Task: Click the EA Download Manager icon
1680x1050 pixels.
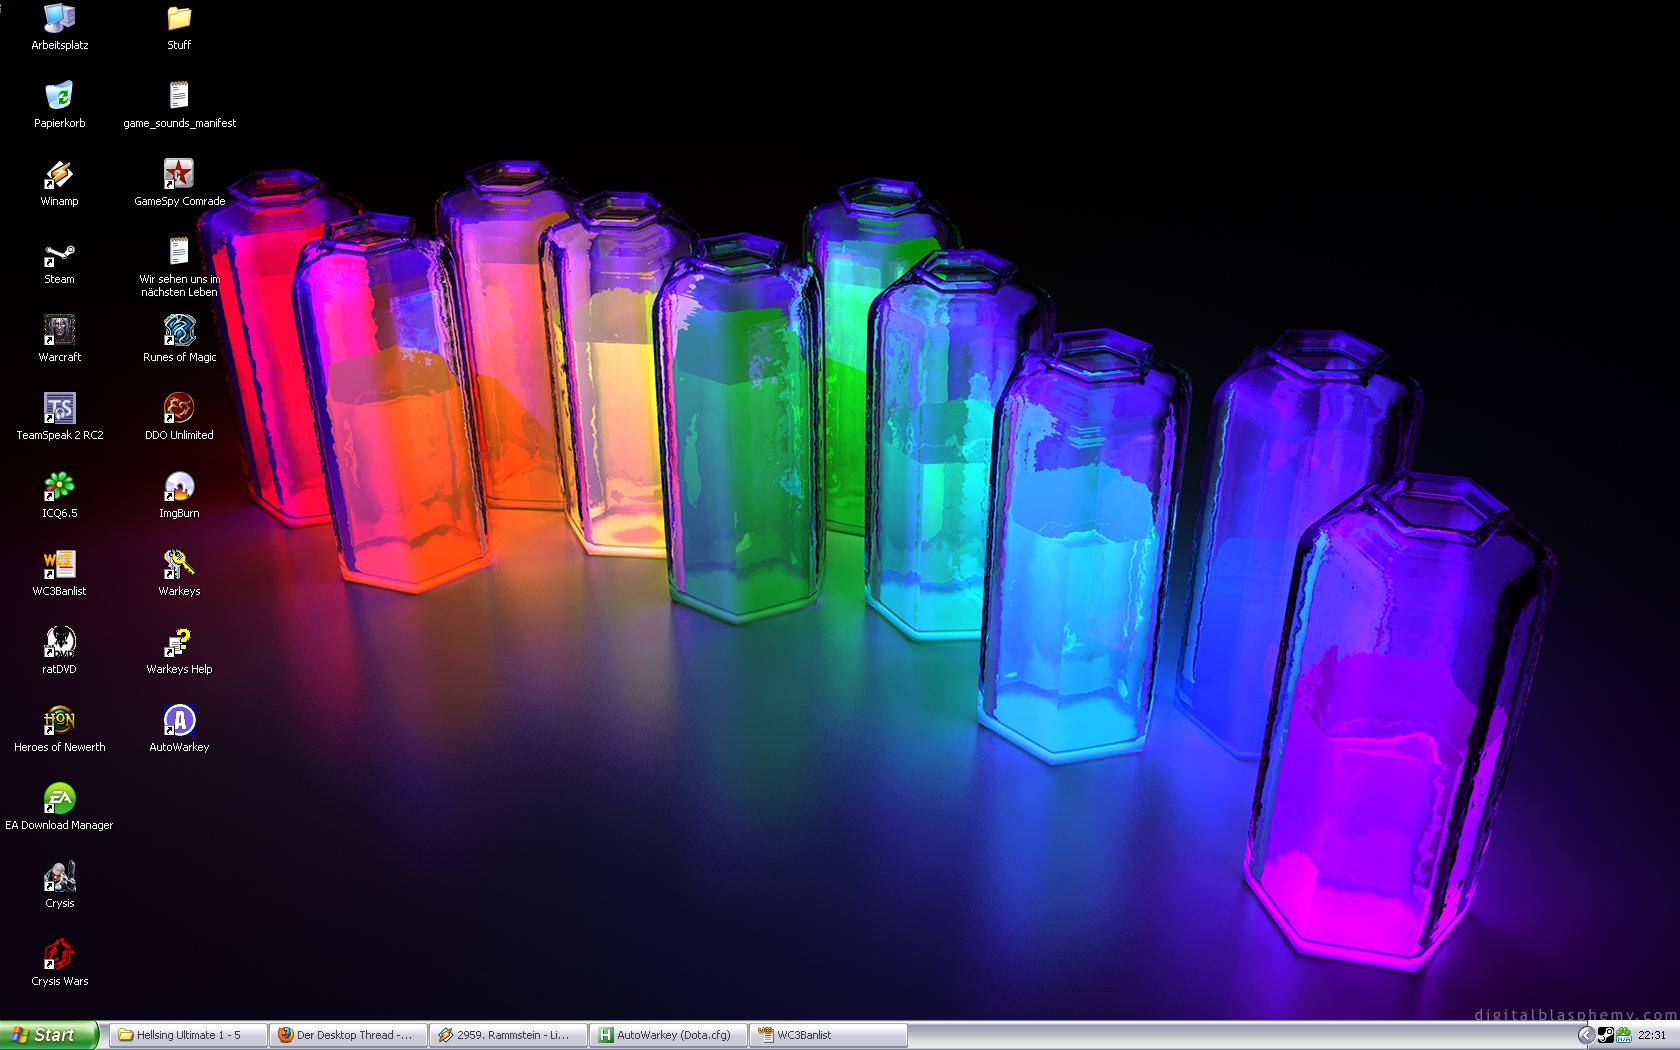Action: click(x=59, y=800)
